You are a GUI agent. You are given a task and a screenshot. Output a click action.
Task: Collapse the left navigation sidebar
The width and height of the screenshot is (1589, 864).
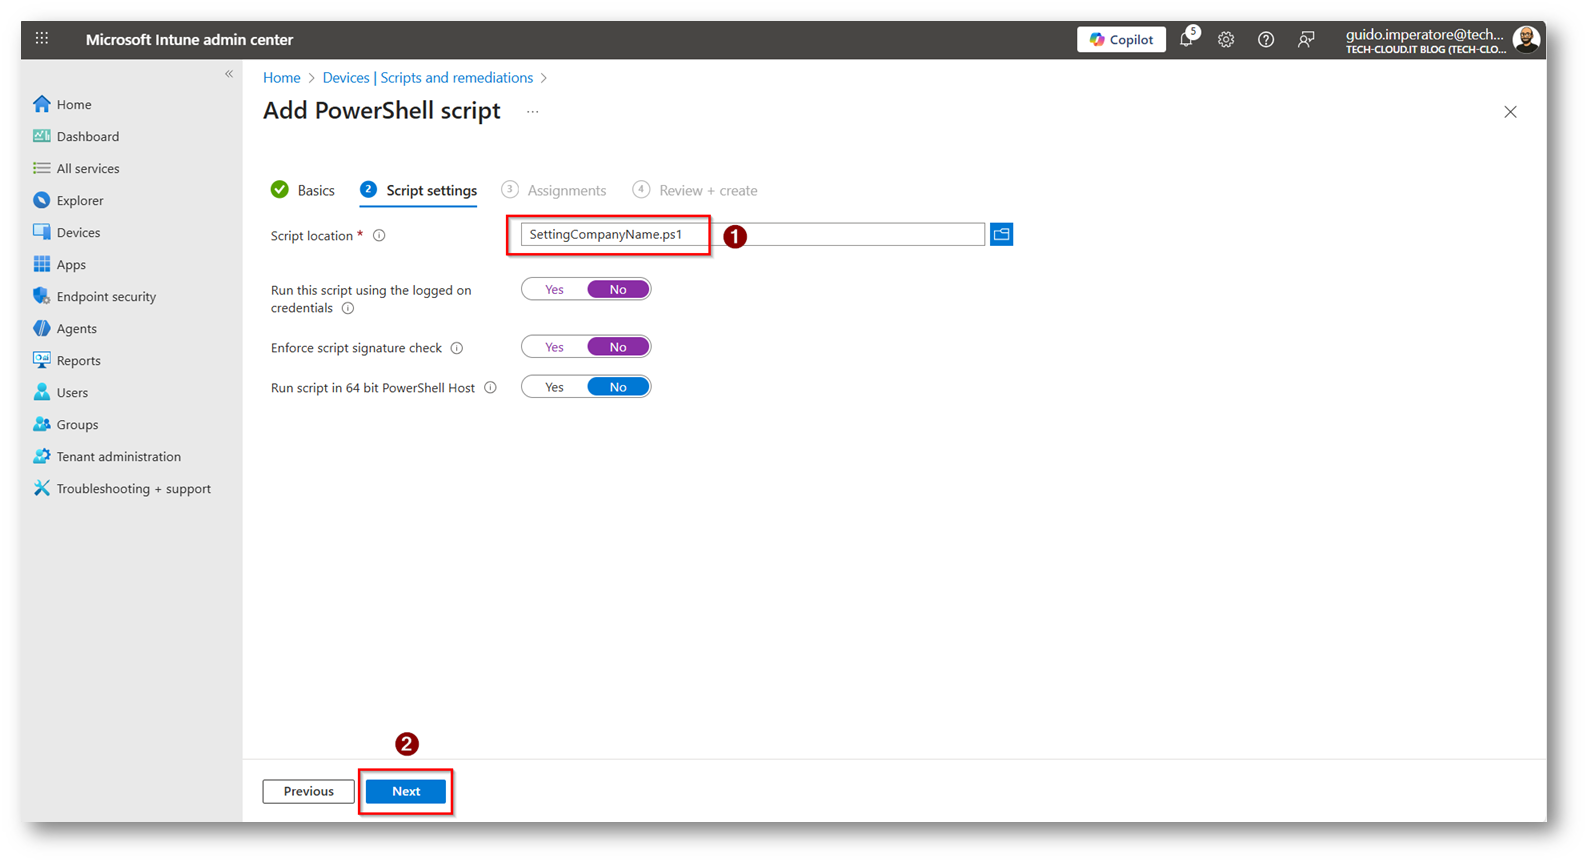tap(229, 74)
